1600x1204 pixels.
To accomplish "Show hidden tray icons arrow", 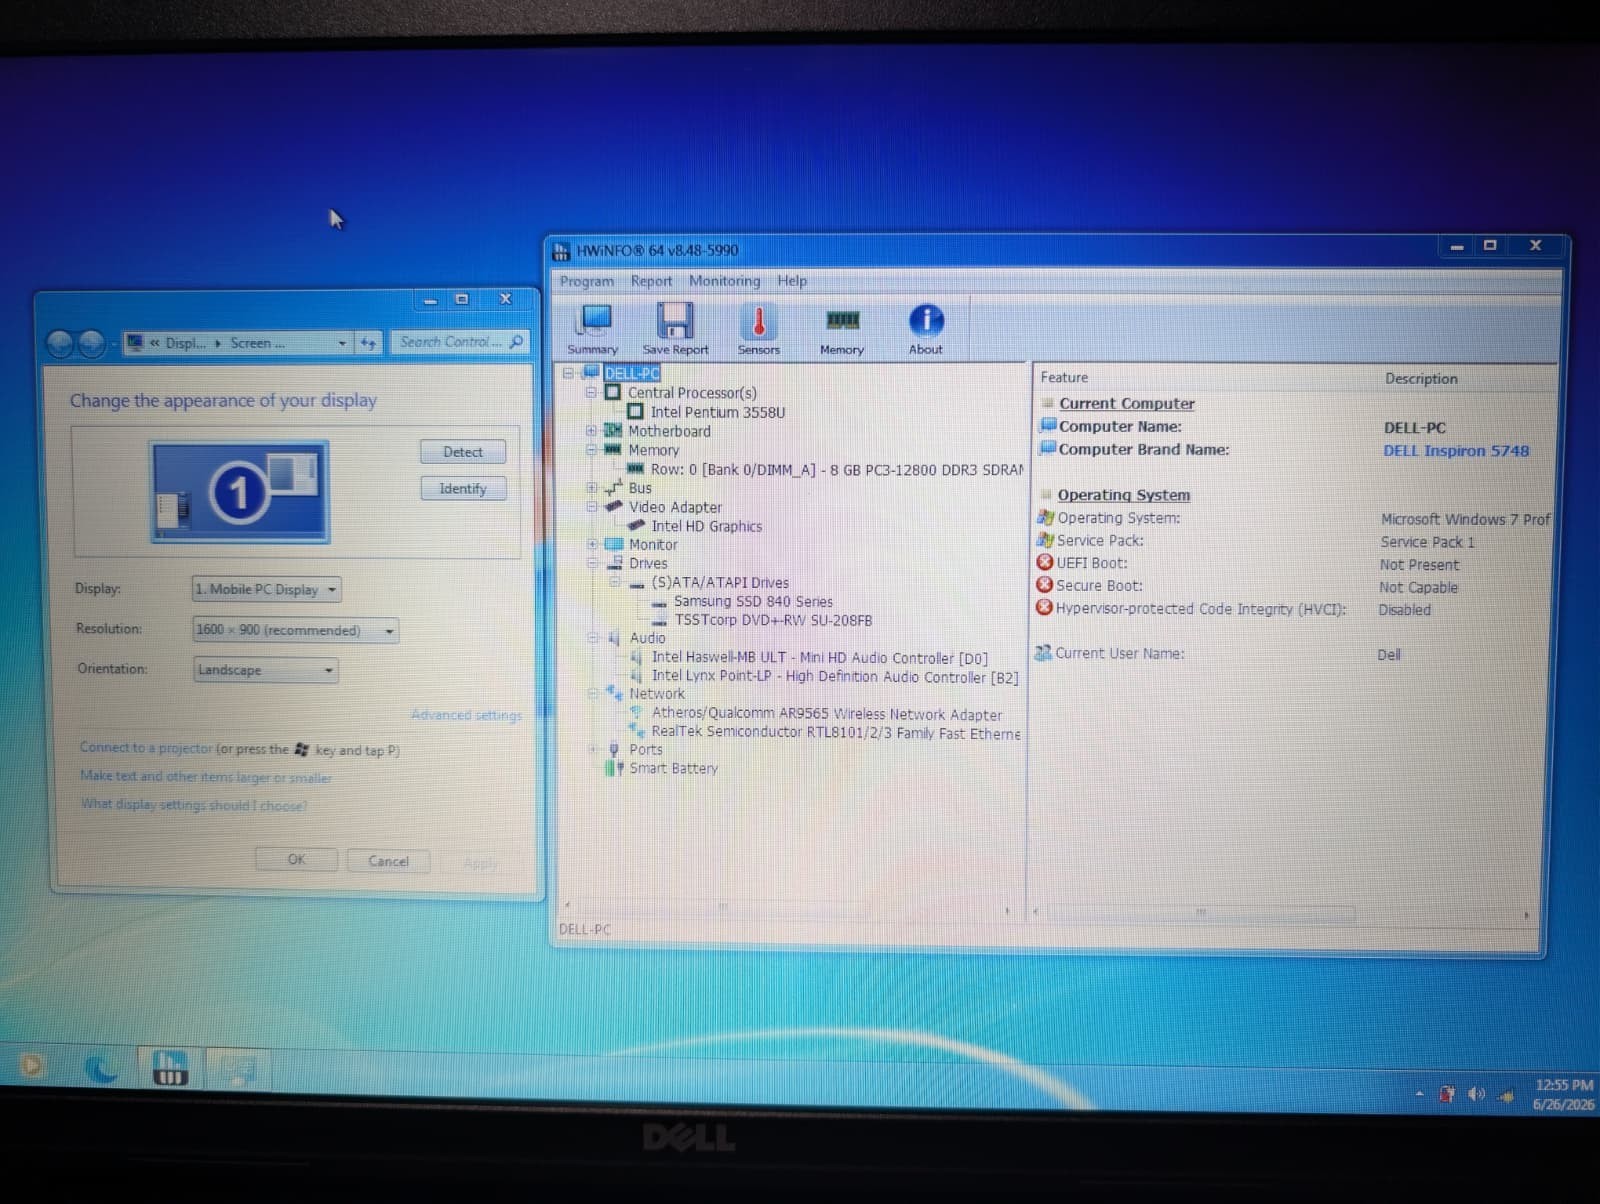I will [1419, 1093].
